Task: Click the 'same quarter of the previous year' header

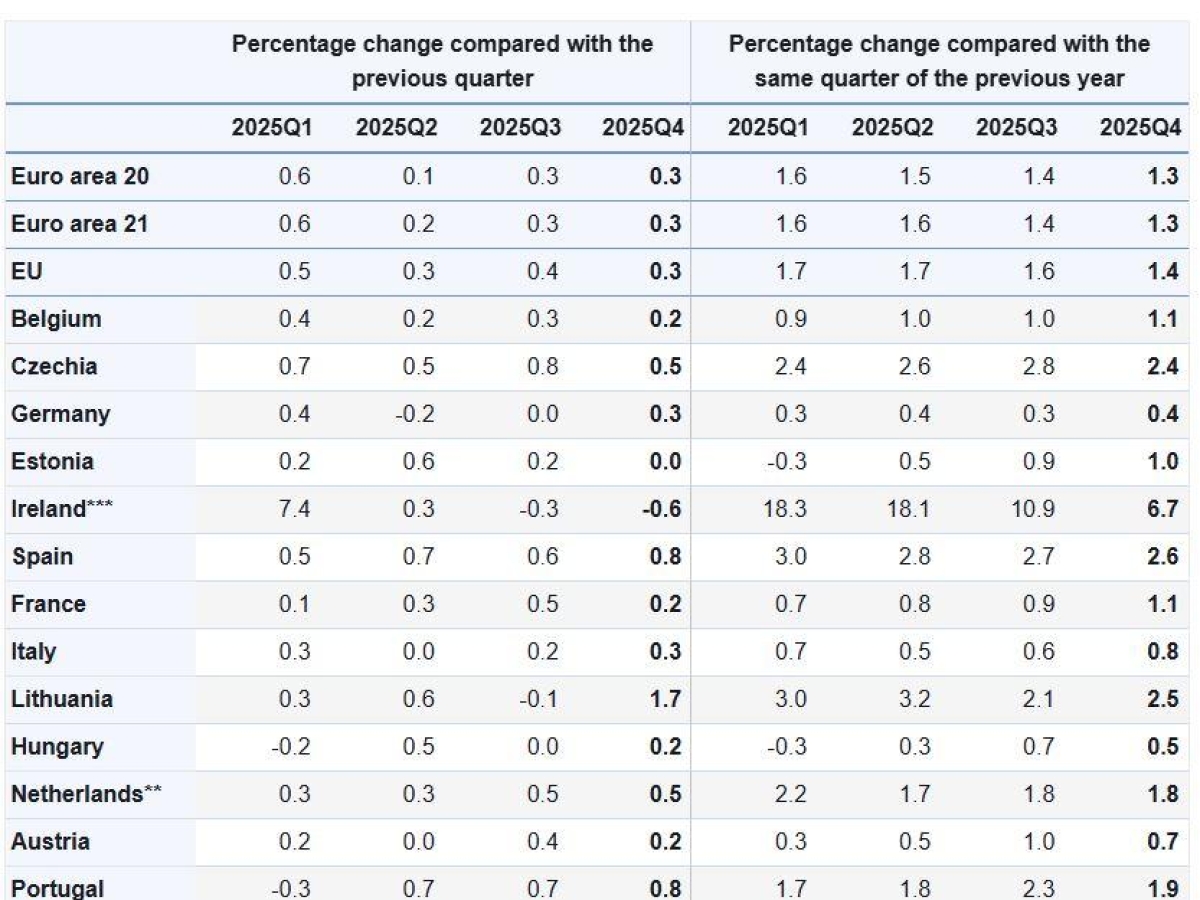Action: point(939,61)
